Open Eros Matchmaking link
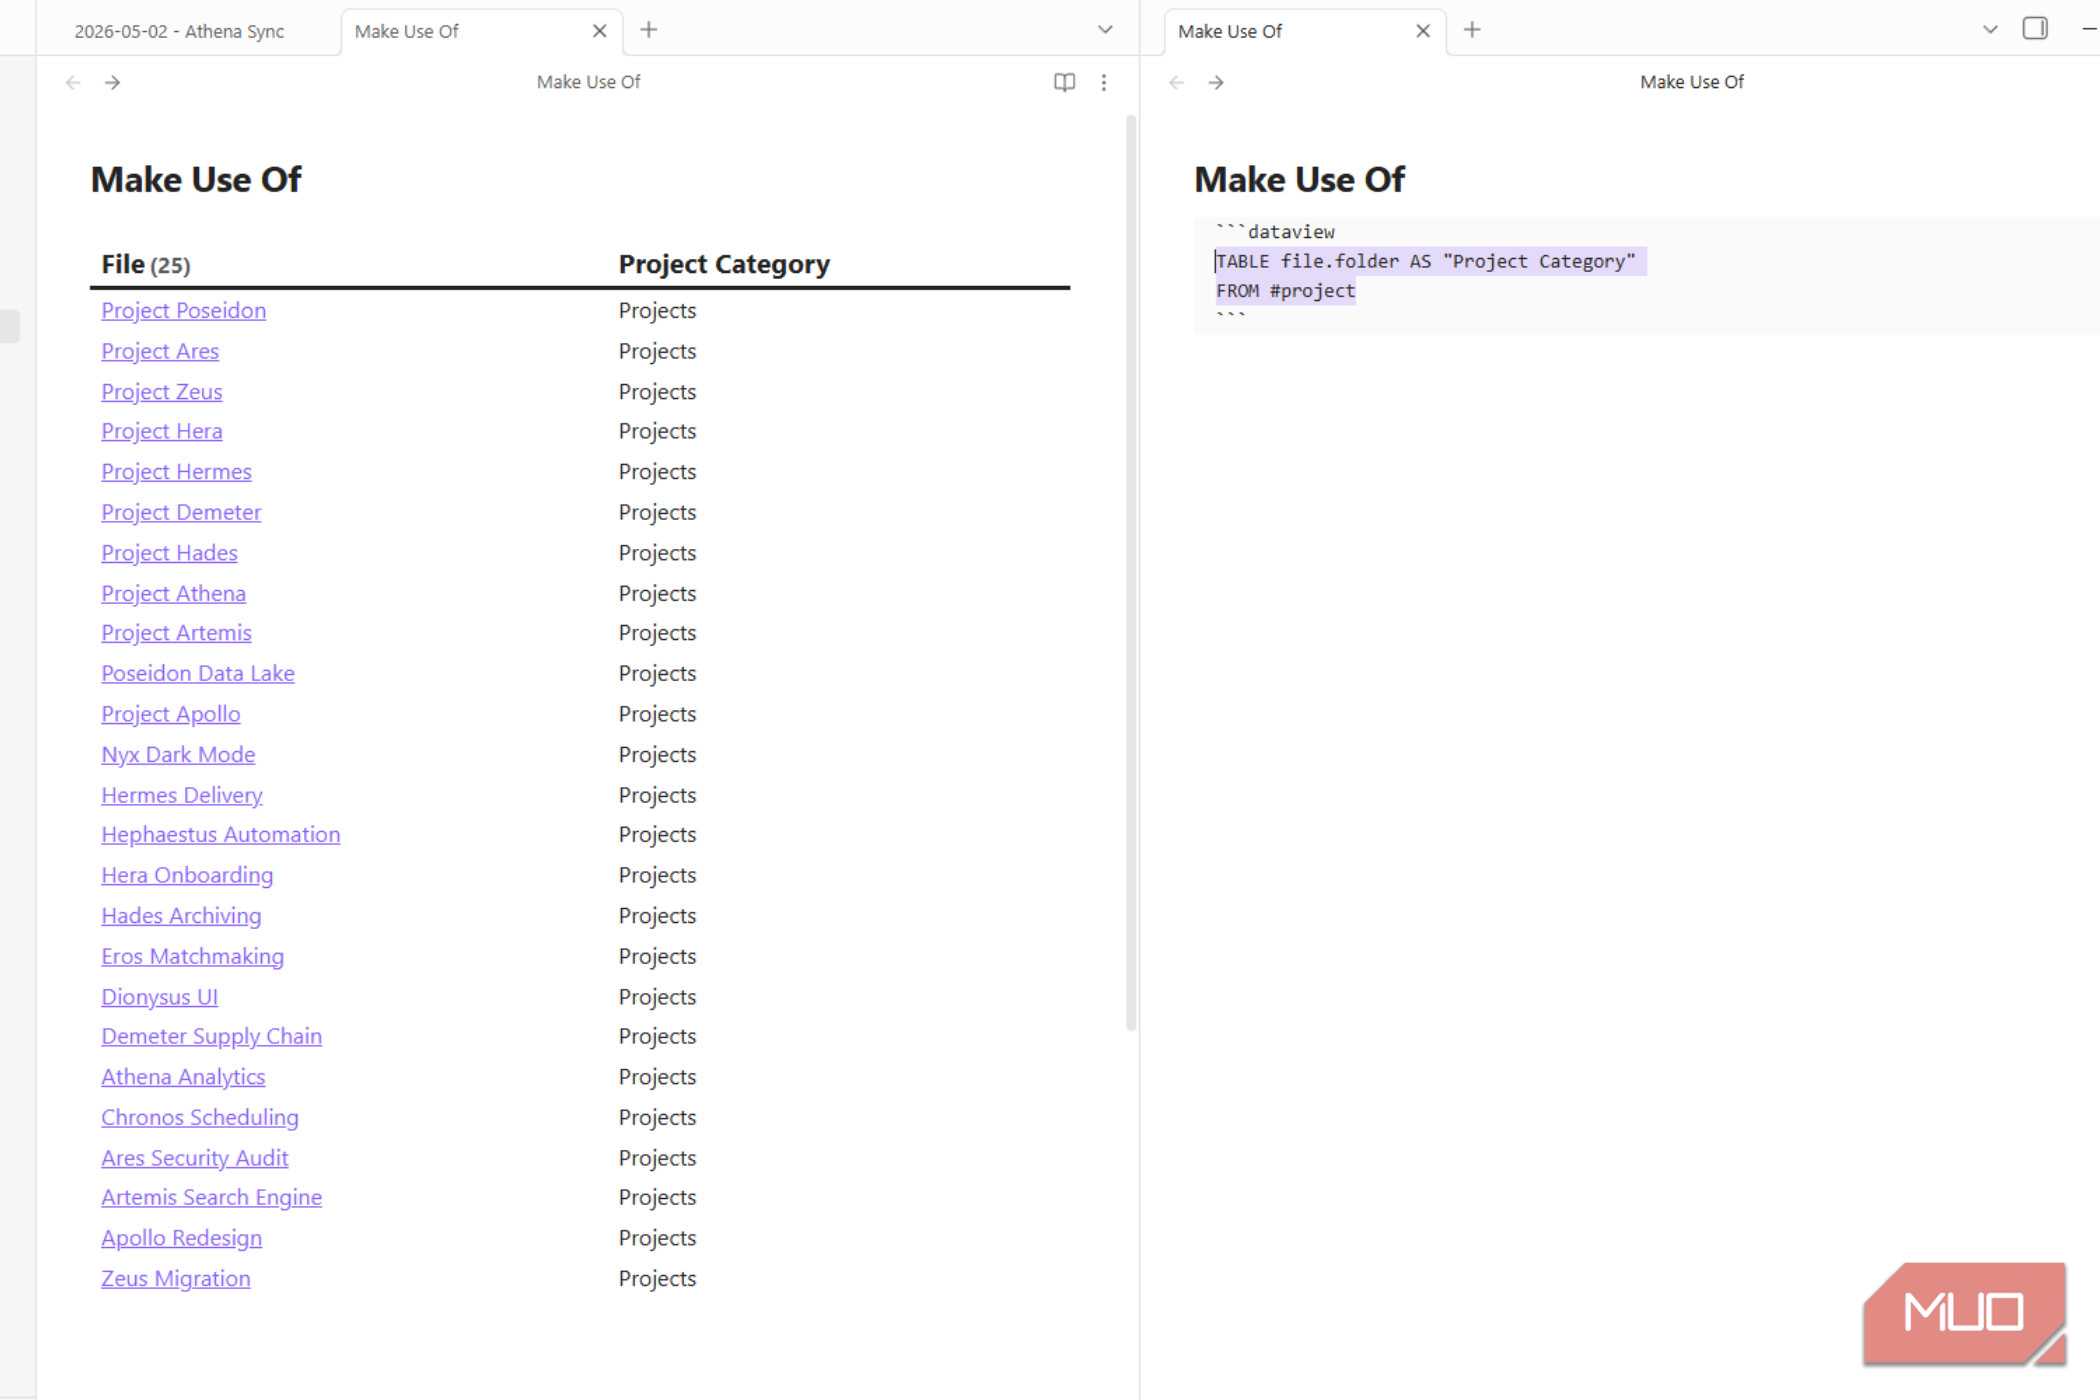 (192, 956)
